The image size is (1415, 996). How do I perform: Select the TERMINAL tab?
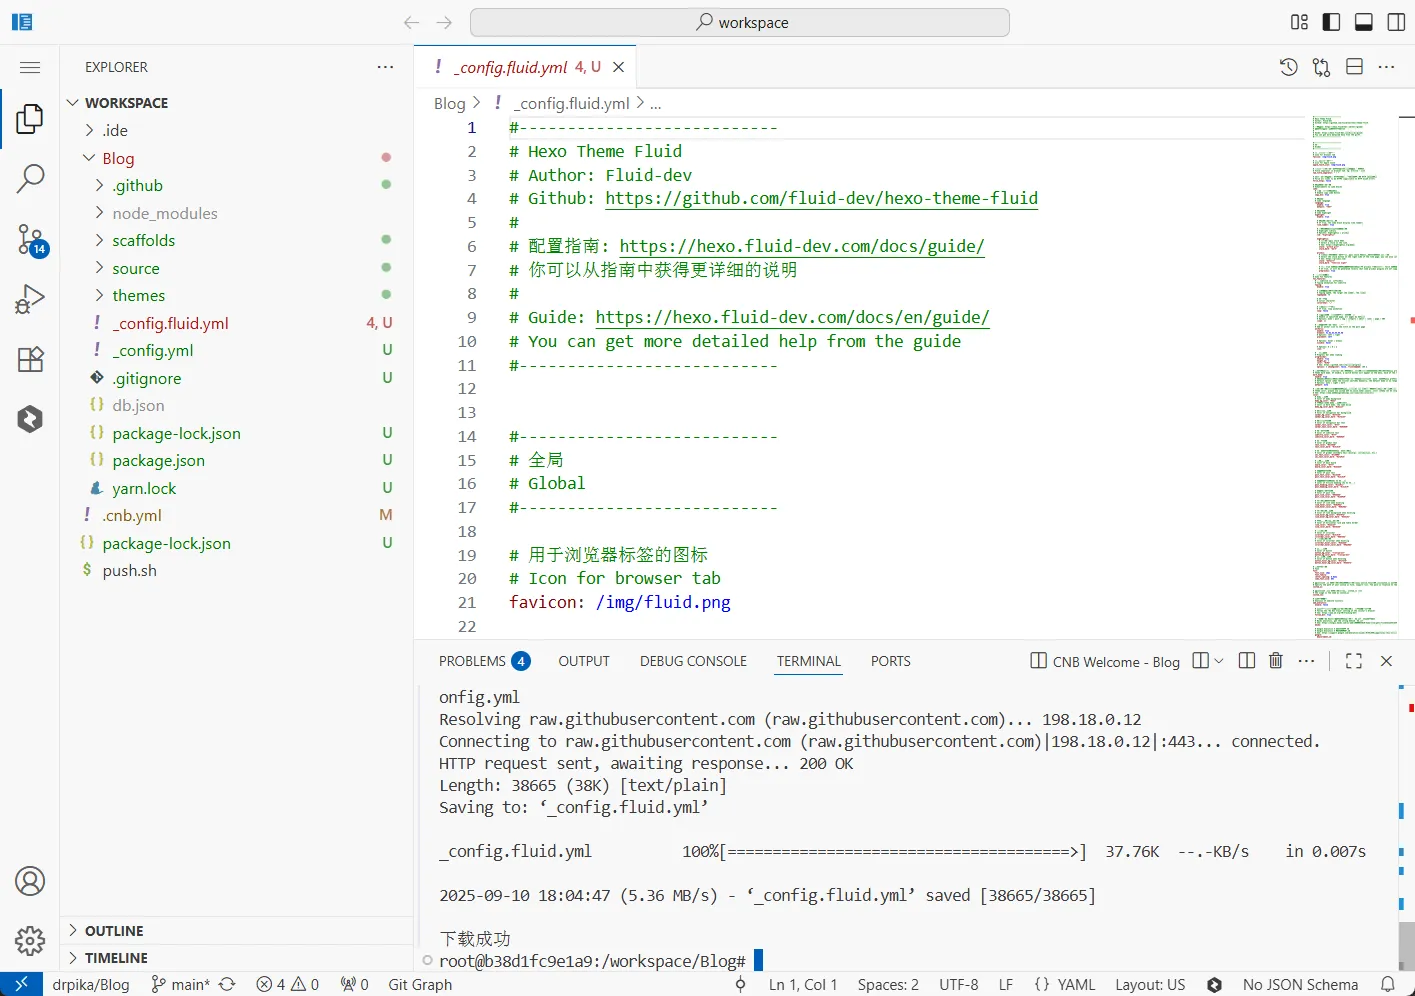click(808, 661)
